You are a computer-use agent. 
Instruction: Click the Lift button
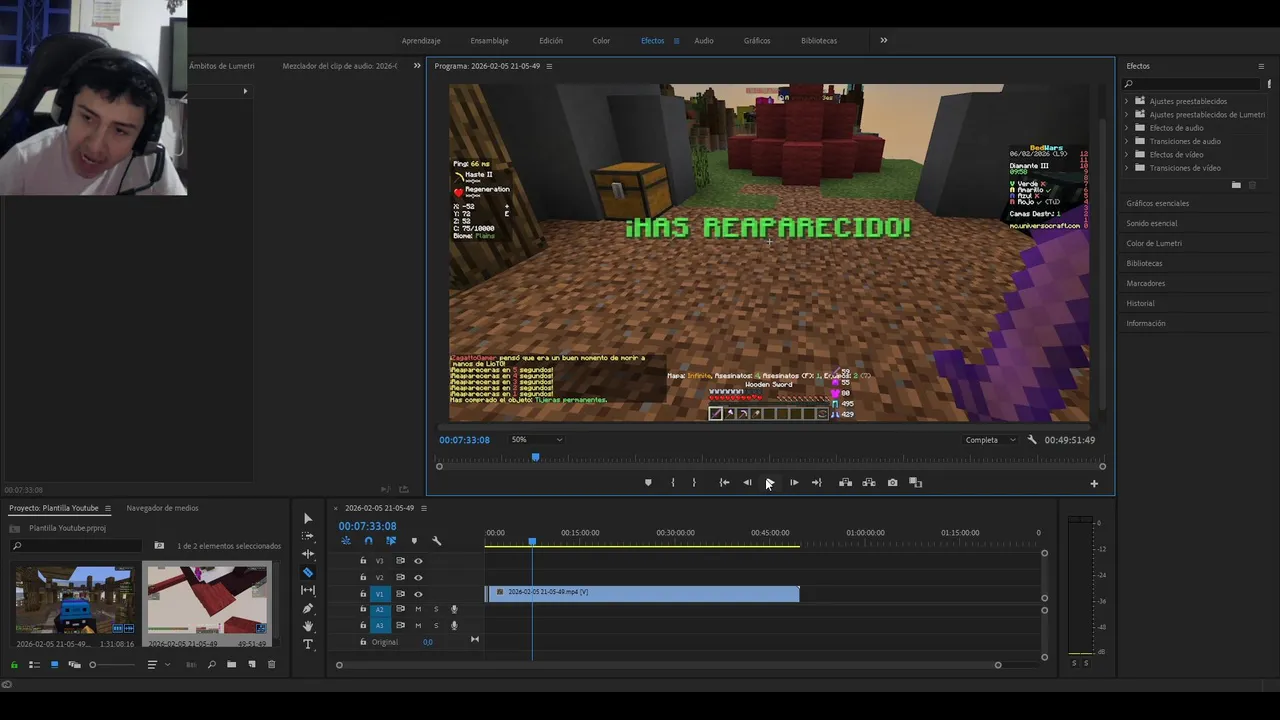click(x=845, y=483)
